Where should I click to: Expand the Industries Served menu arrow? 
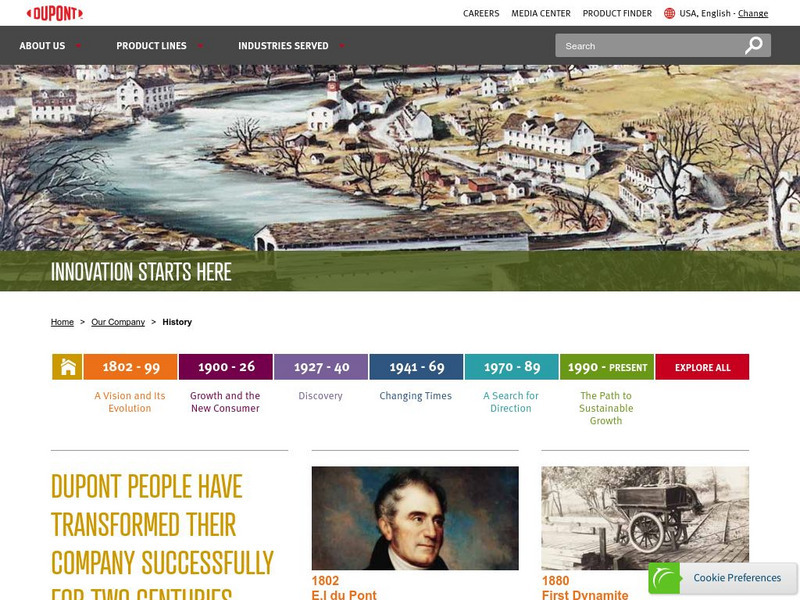[x=342, y=46]
